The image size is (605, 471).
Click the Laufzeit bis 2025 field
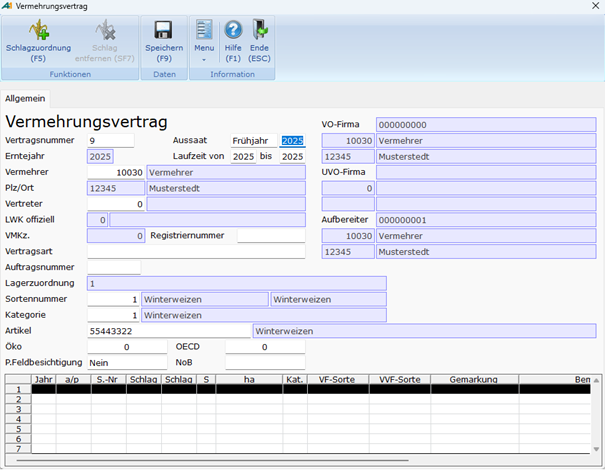292,157
